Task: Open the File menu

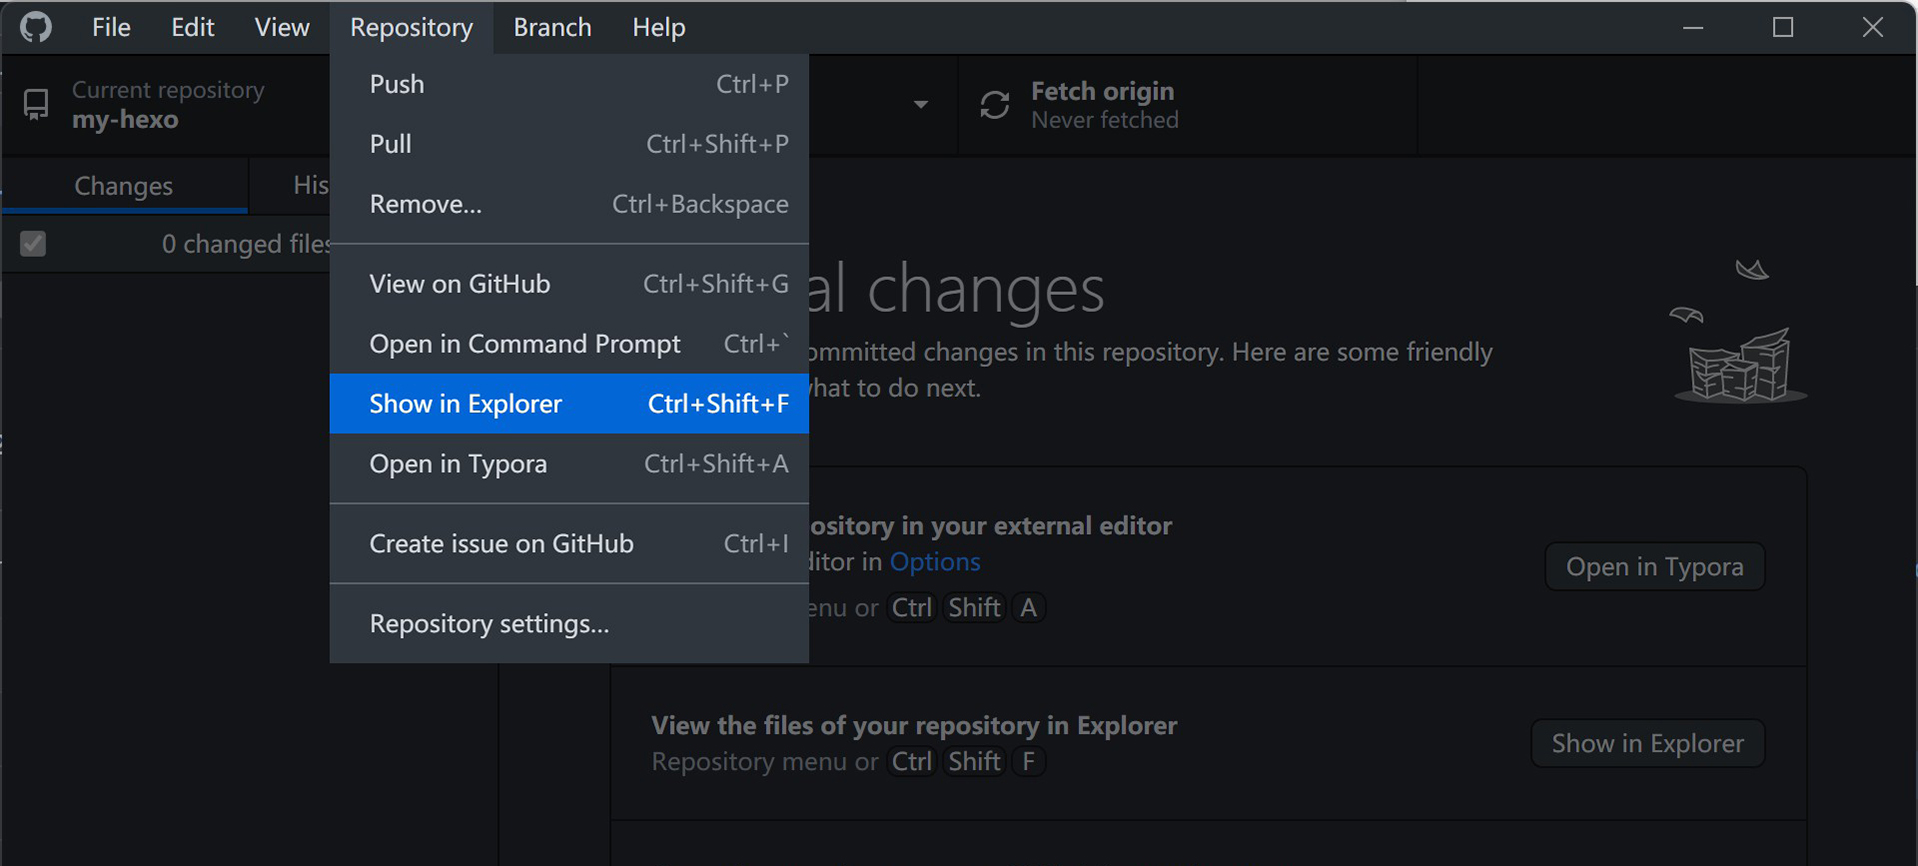Action: pos(111,27)
